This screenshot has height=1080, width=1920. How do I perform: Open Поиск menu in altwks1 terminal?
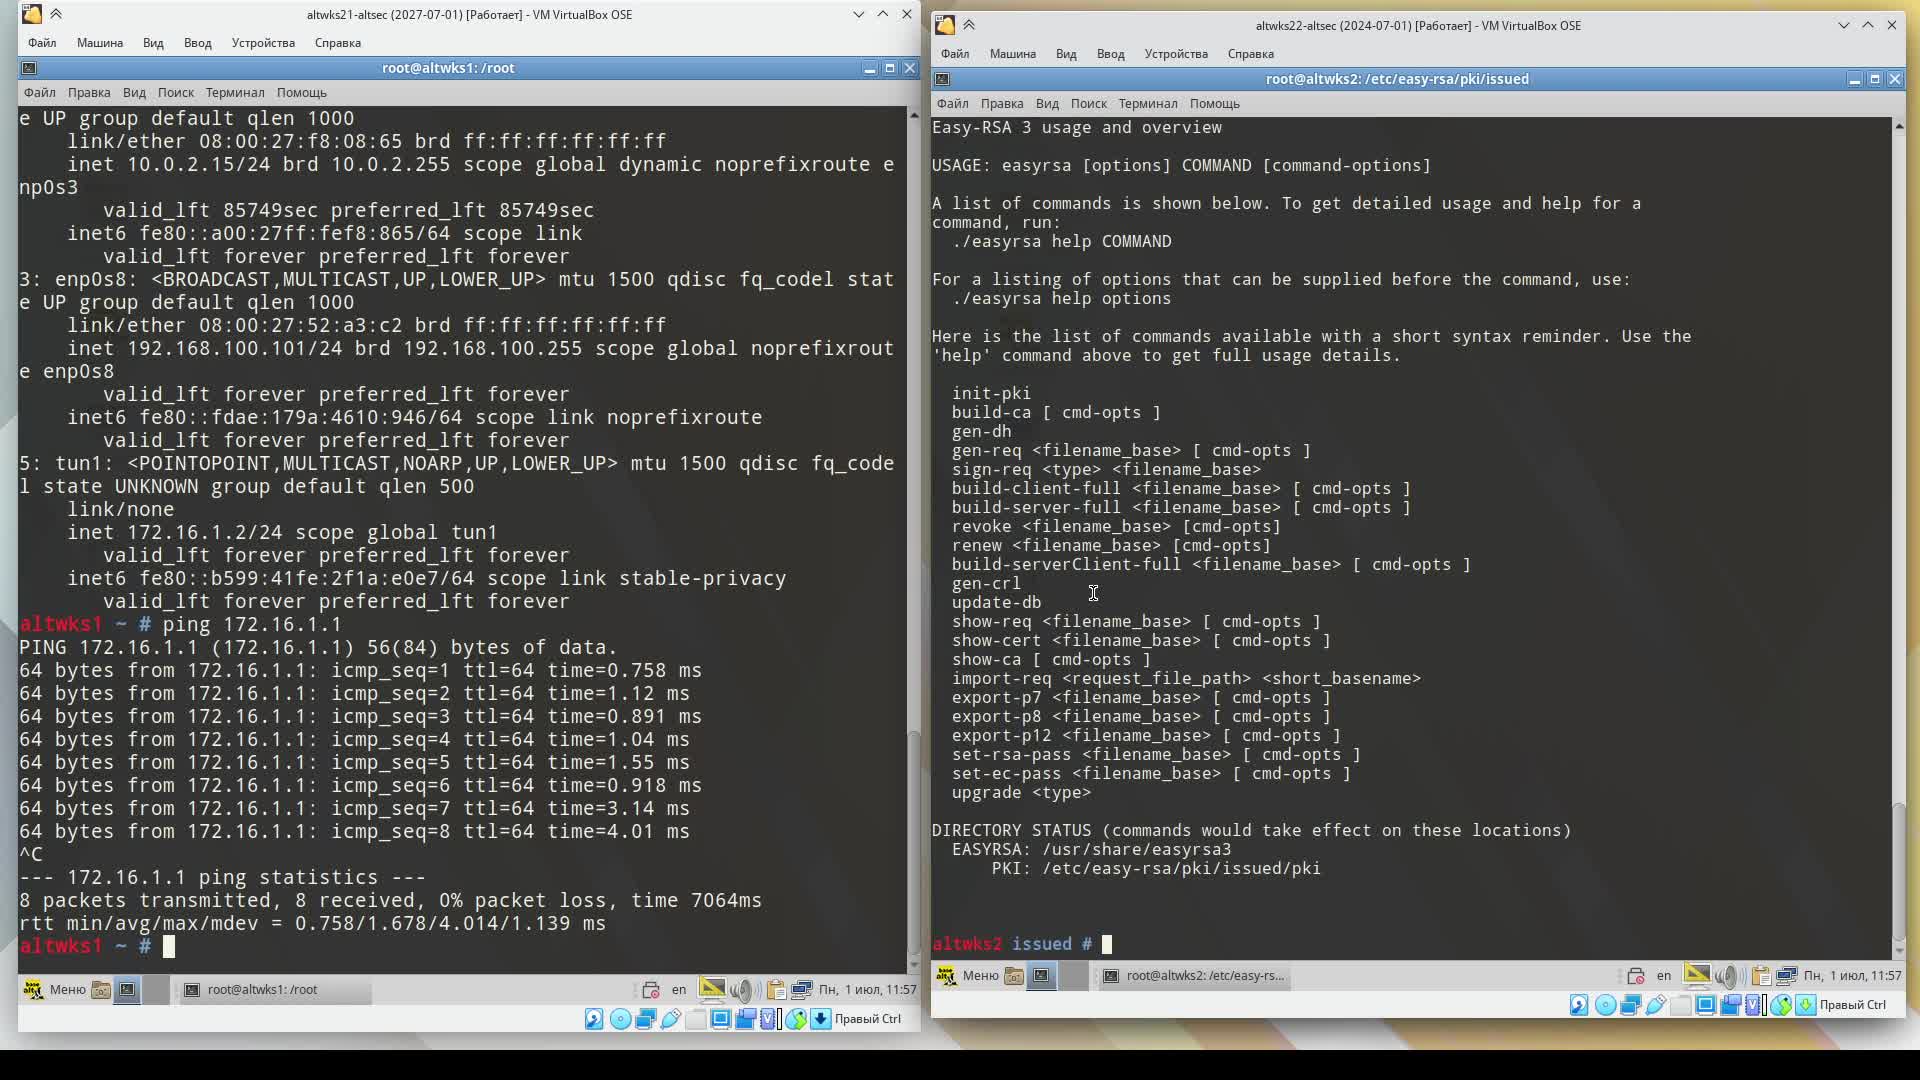pos(176,92)
